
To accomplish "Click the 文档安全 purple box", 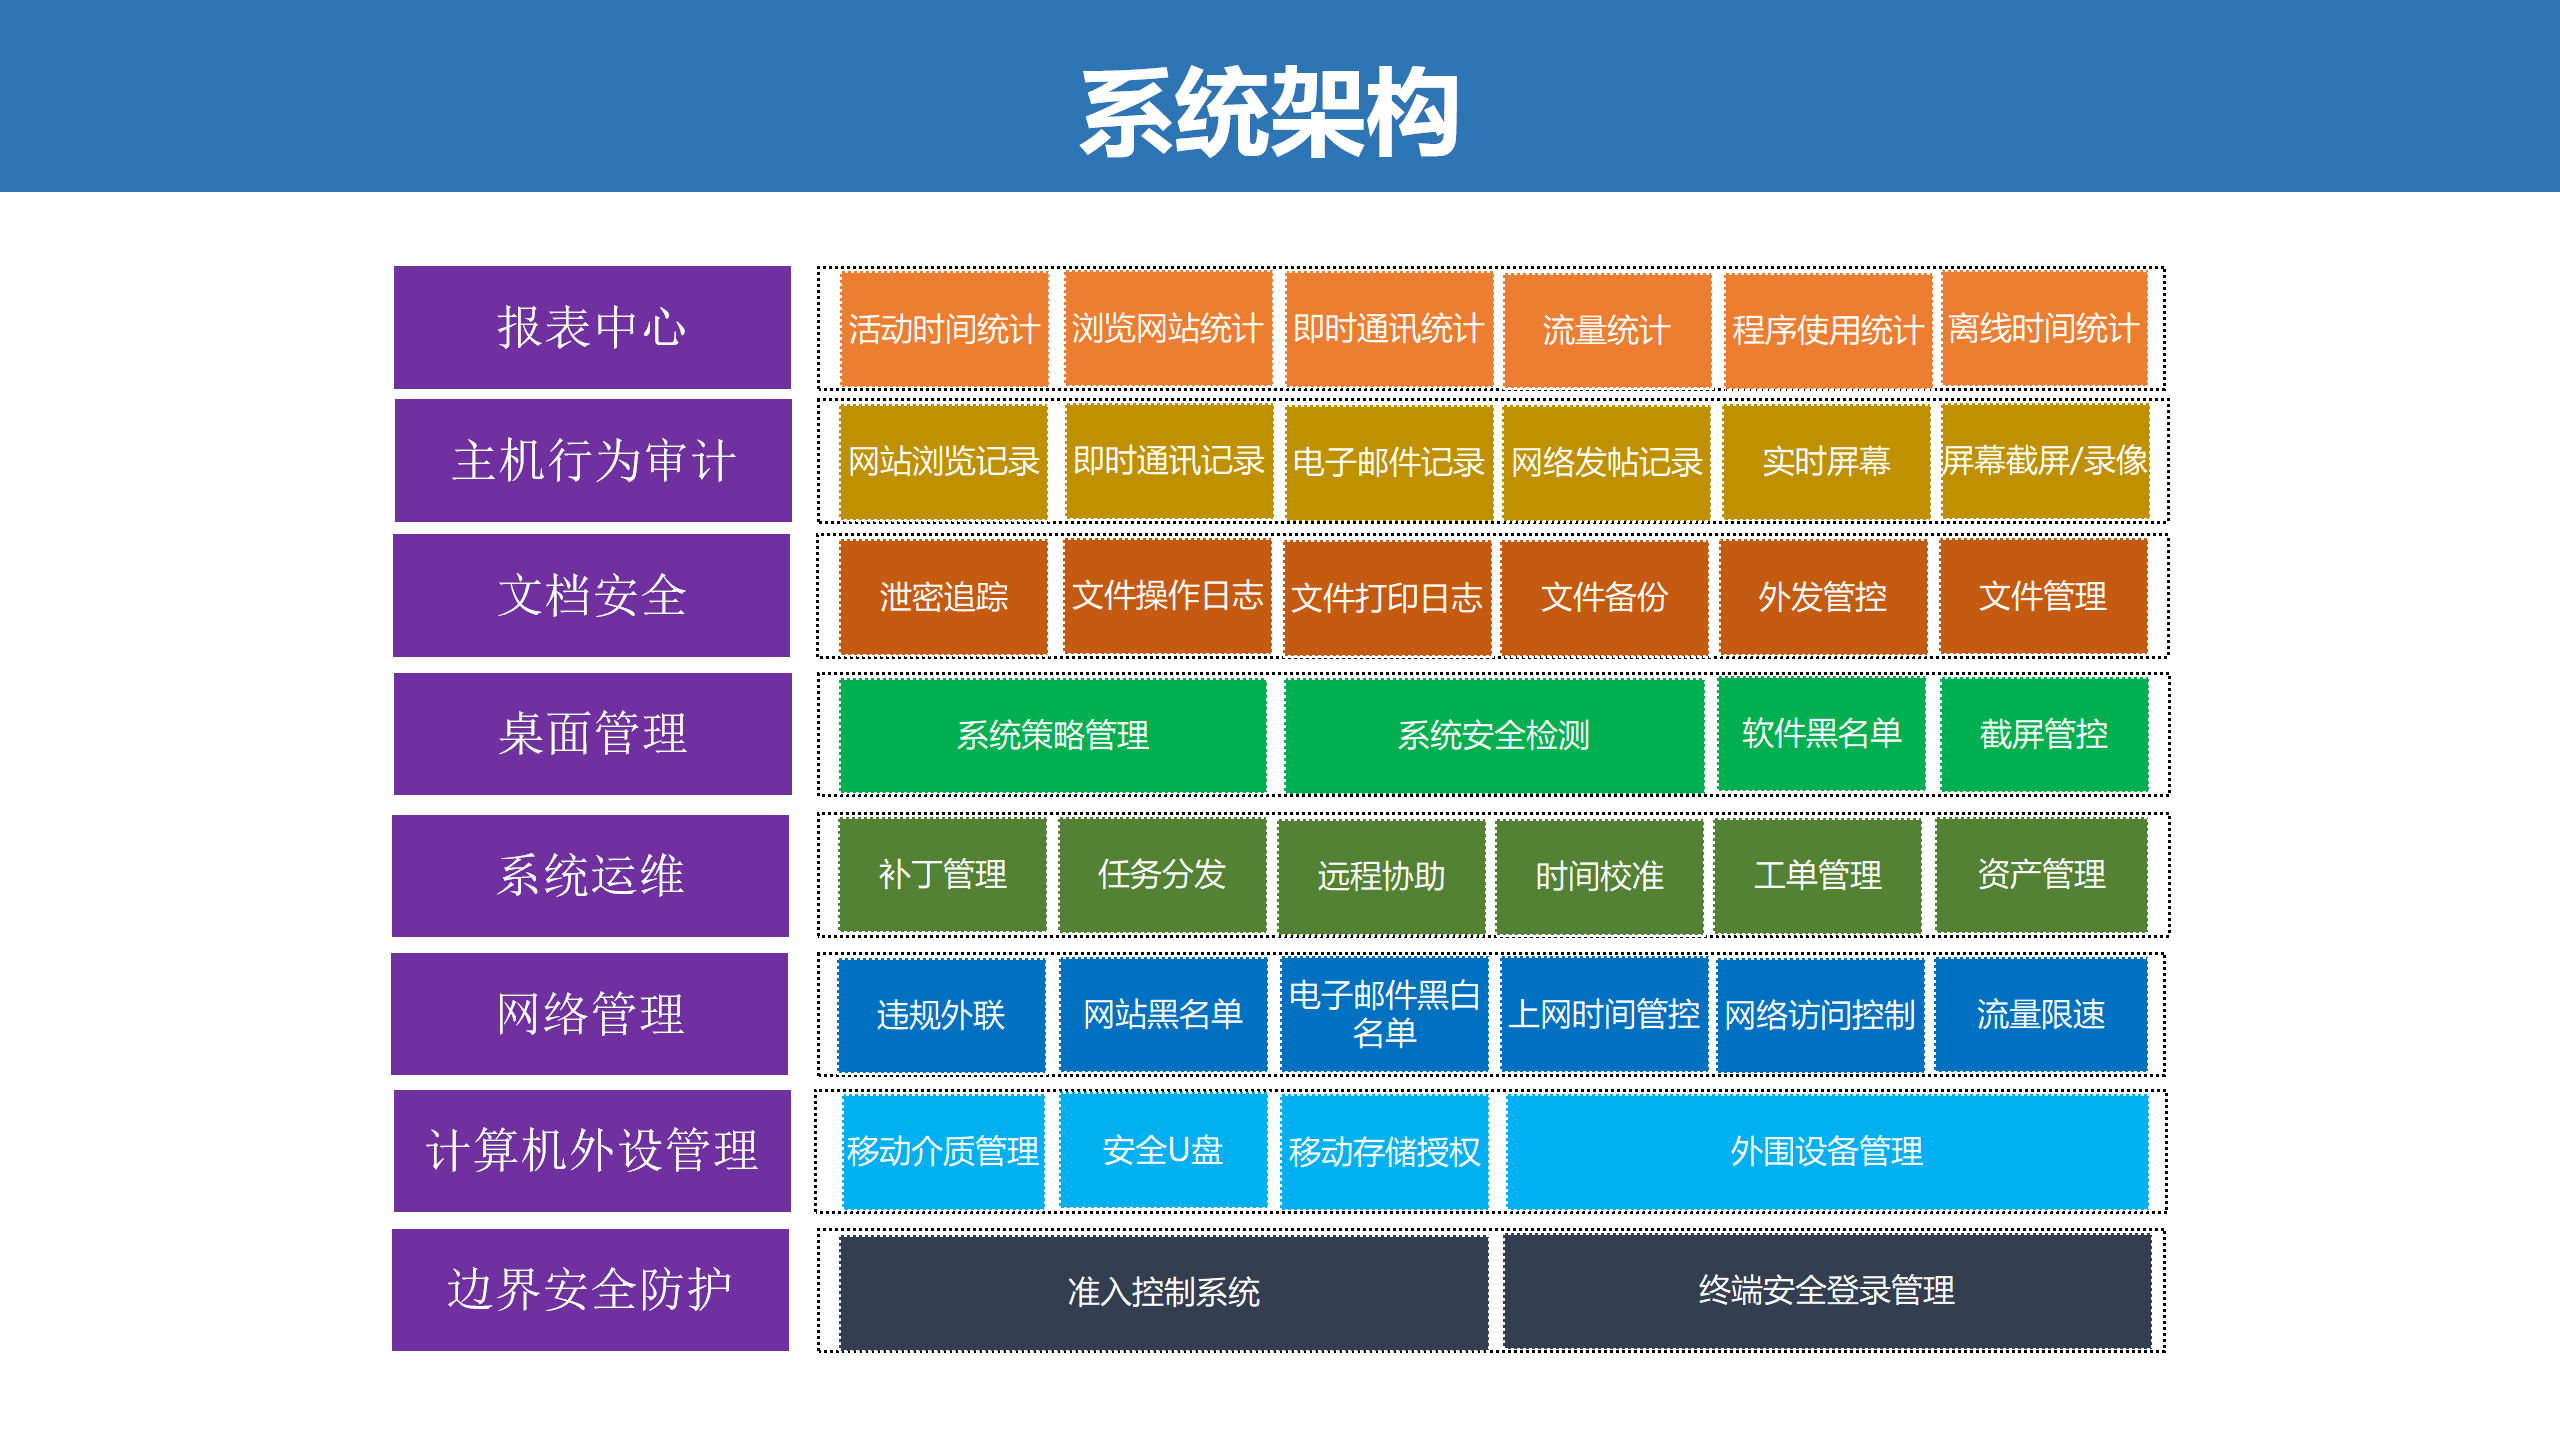I will coord(591,596).
